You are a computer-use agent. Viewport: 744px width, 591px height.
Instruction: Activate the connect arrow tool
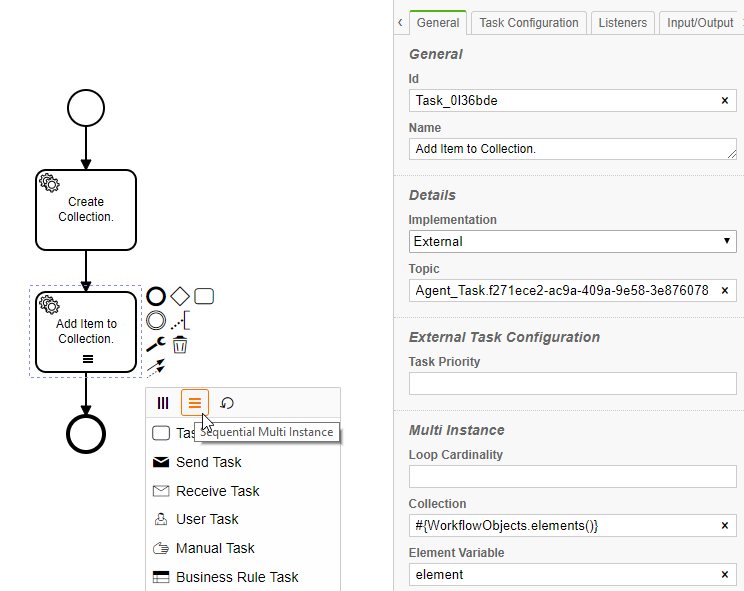(x=156, y=369)
